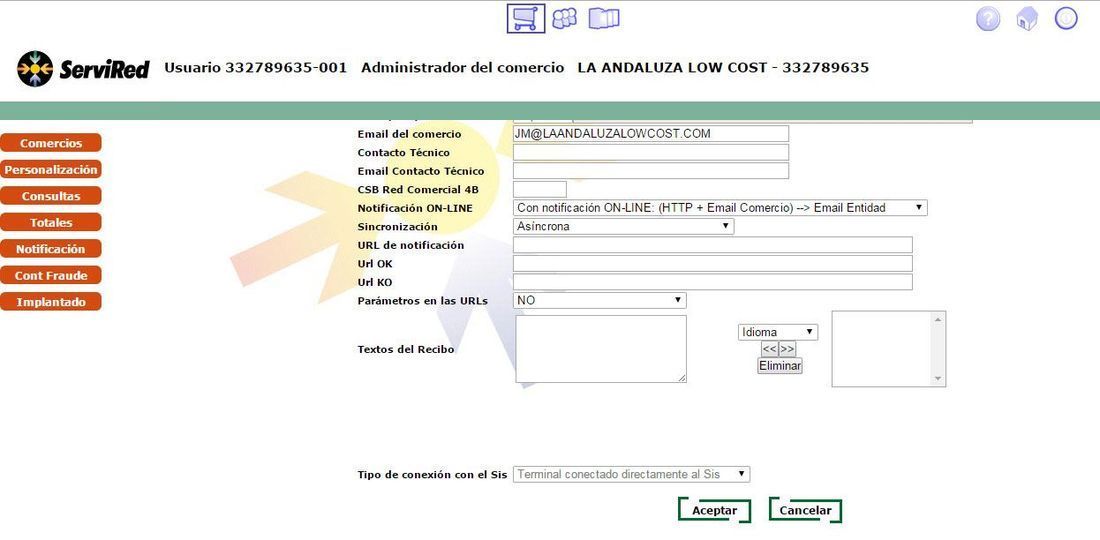The image size is (1100, 540).
Task: Open the Notificación ON-LINE dropdown
Action: [x=720, y=208]
